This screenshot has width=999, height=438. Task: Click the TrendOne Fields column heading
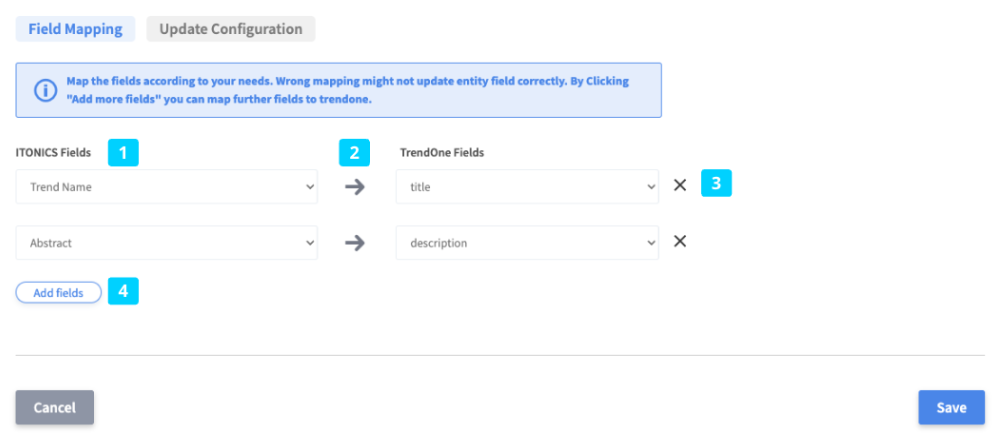point(443,153)
